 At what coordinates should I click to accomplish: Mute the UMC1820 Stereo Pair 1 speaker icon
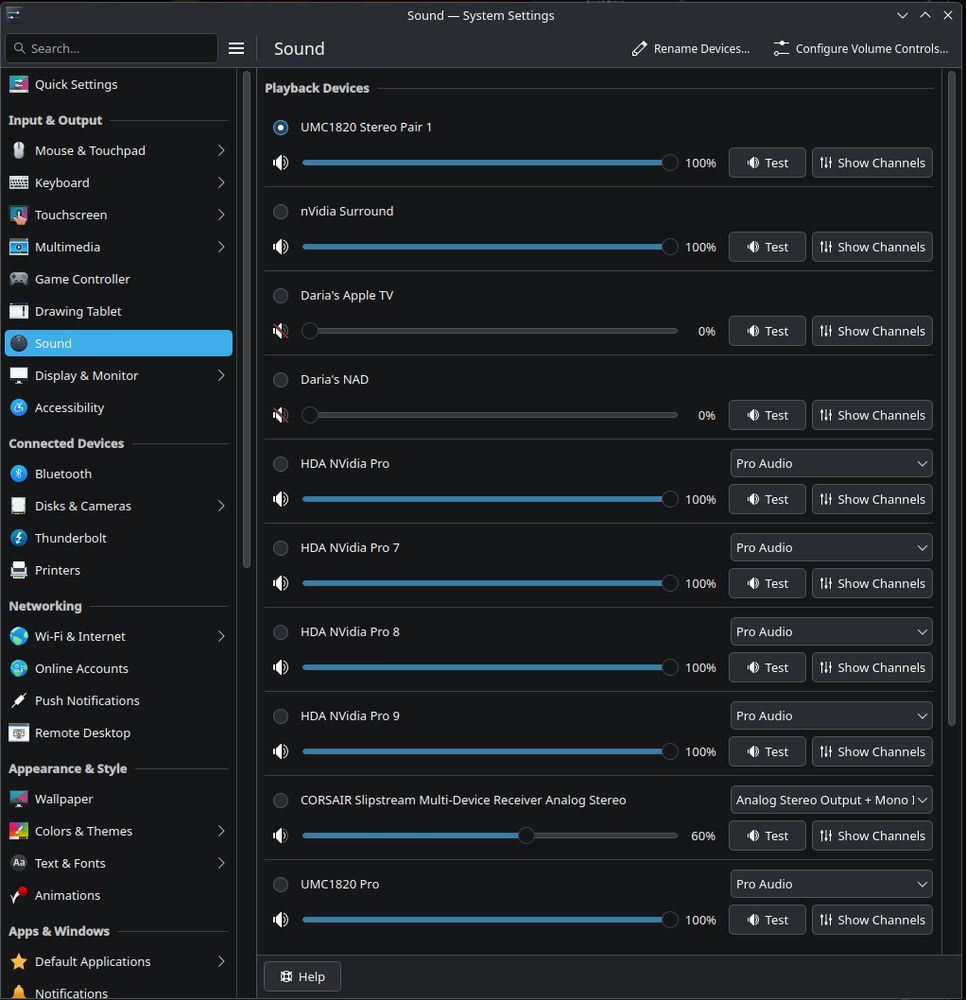tap(281, 163)
